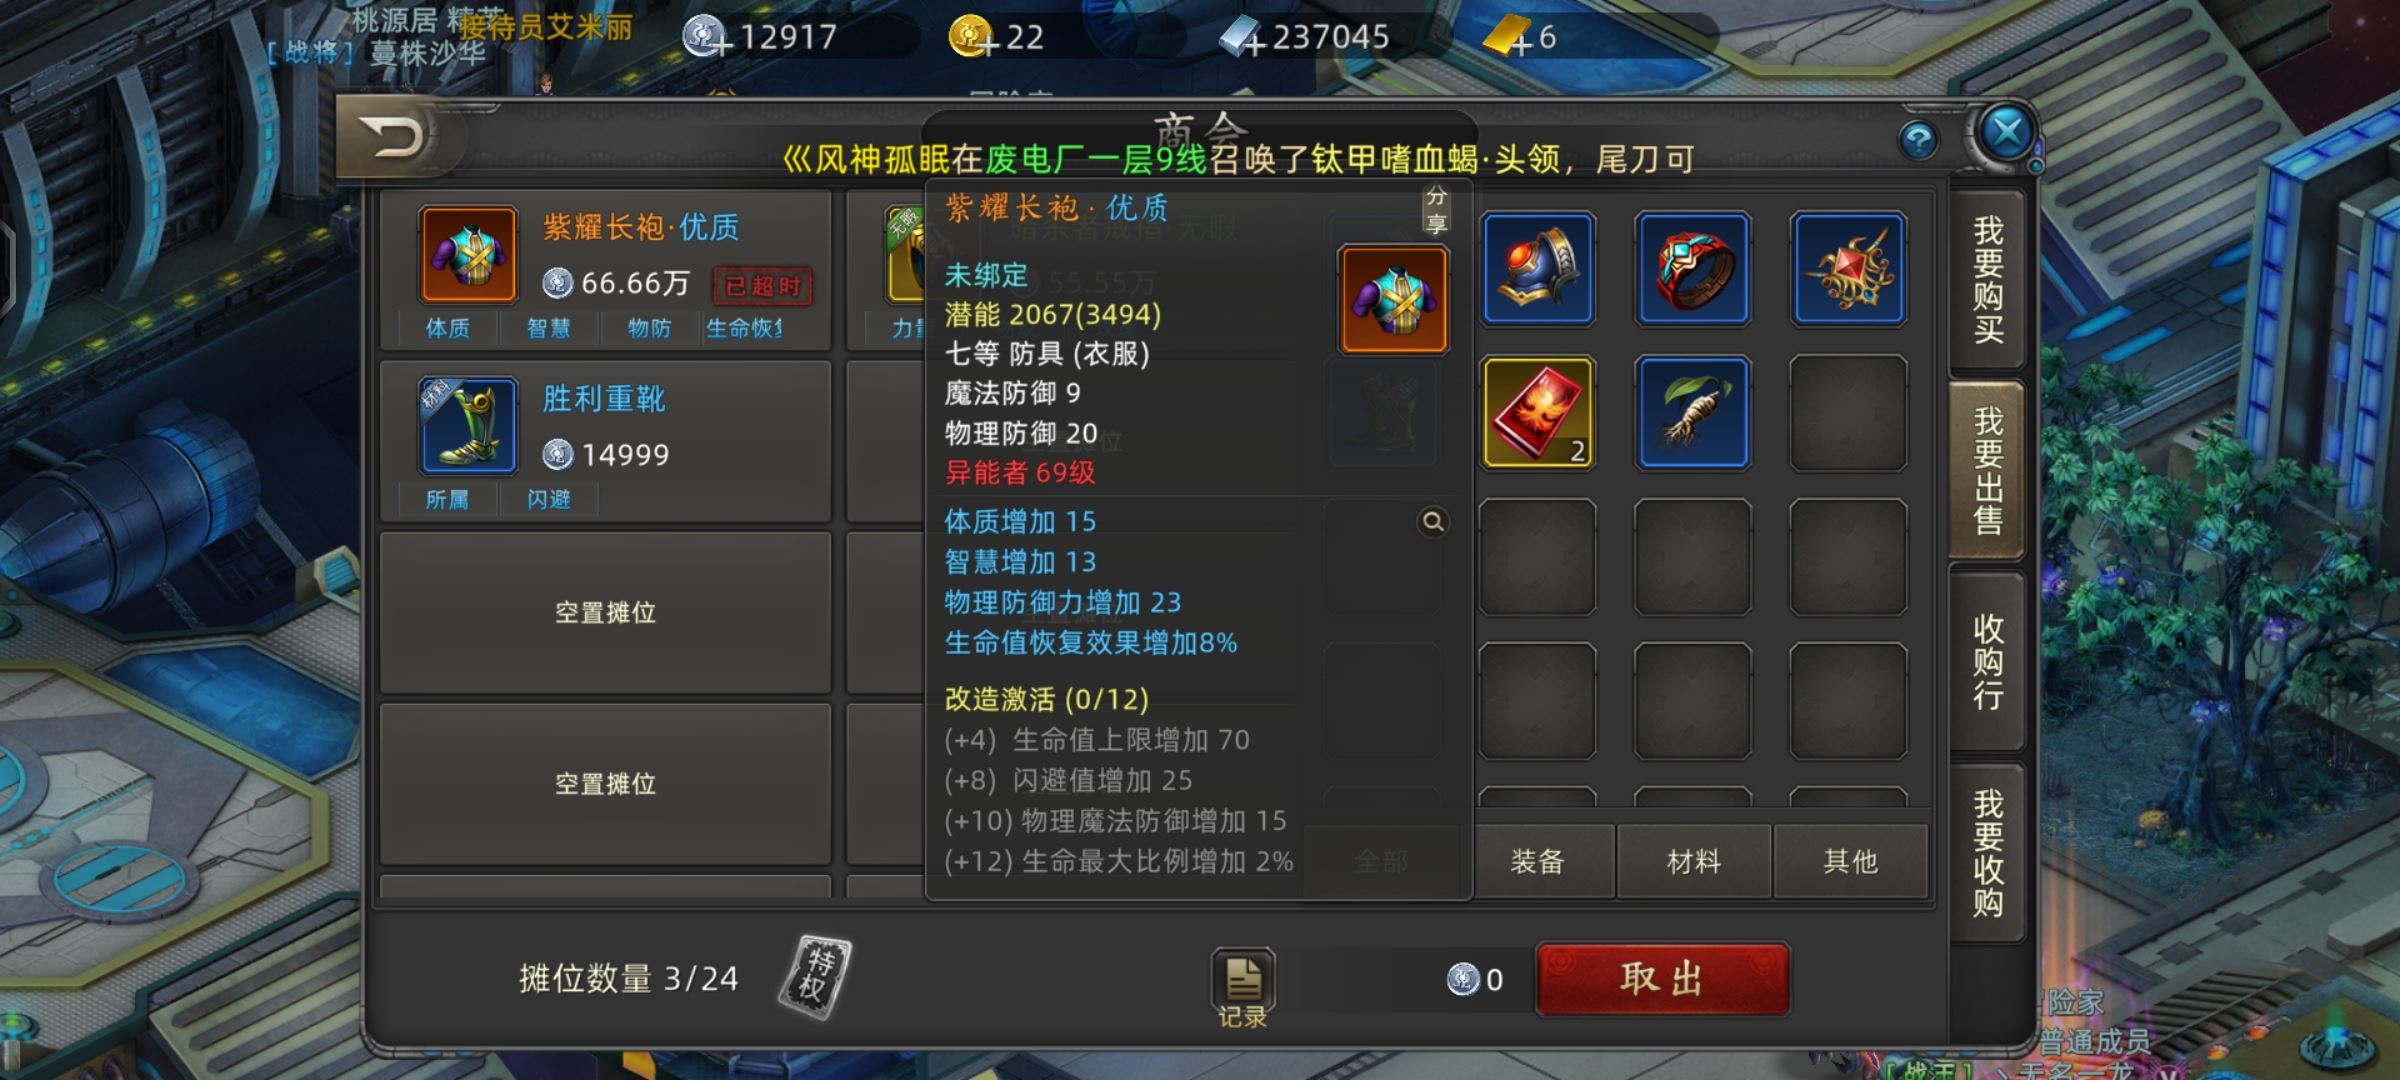2400x1080 pixels.
Task: Close the 商会 window
Action: click(2006, 132)
